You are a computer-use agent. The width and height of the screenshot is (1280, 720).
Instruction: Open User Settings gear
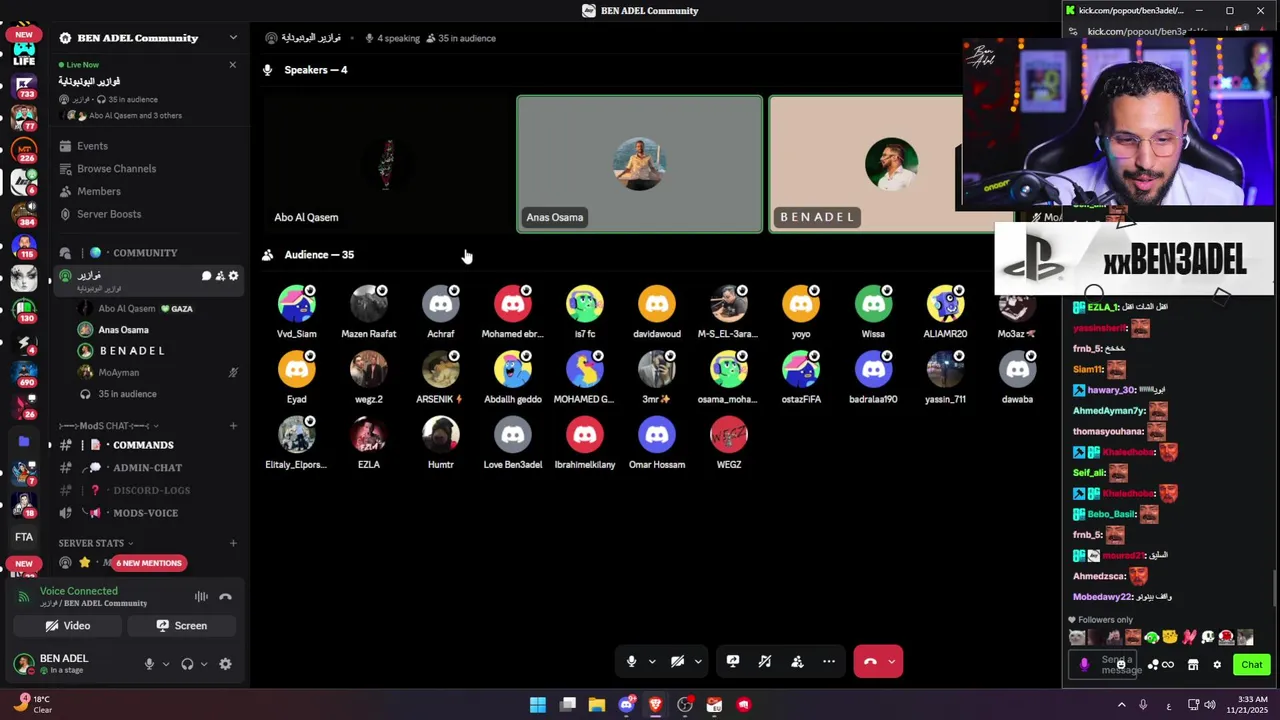225,664
